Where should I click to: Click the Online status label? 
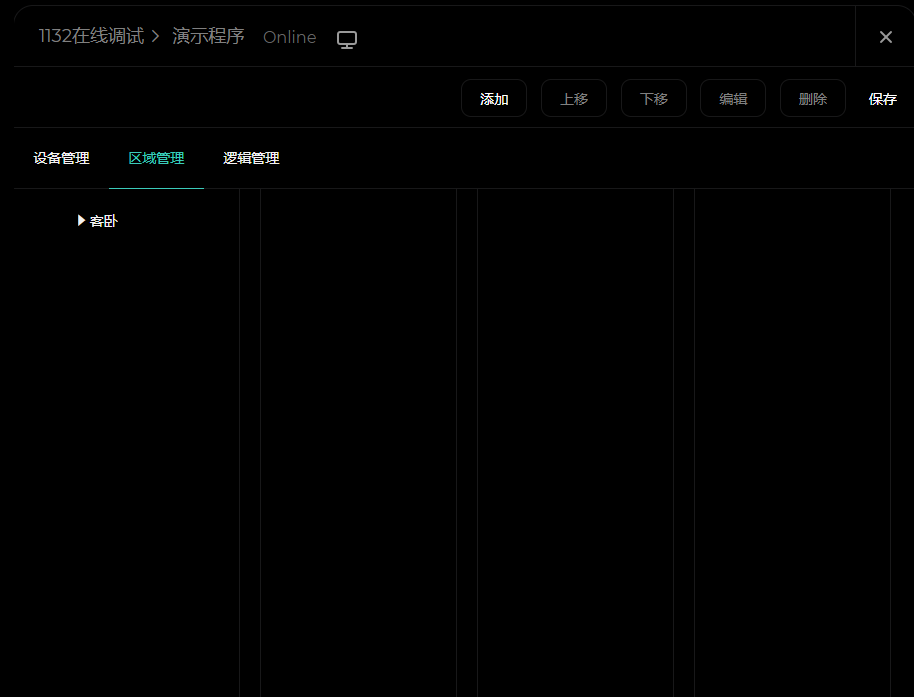[x=290, y=37]
